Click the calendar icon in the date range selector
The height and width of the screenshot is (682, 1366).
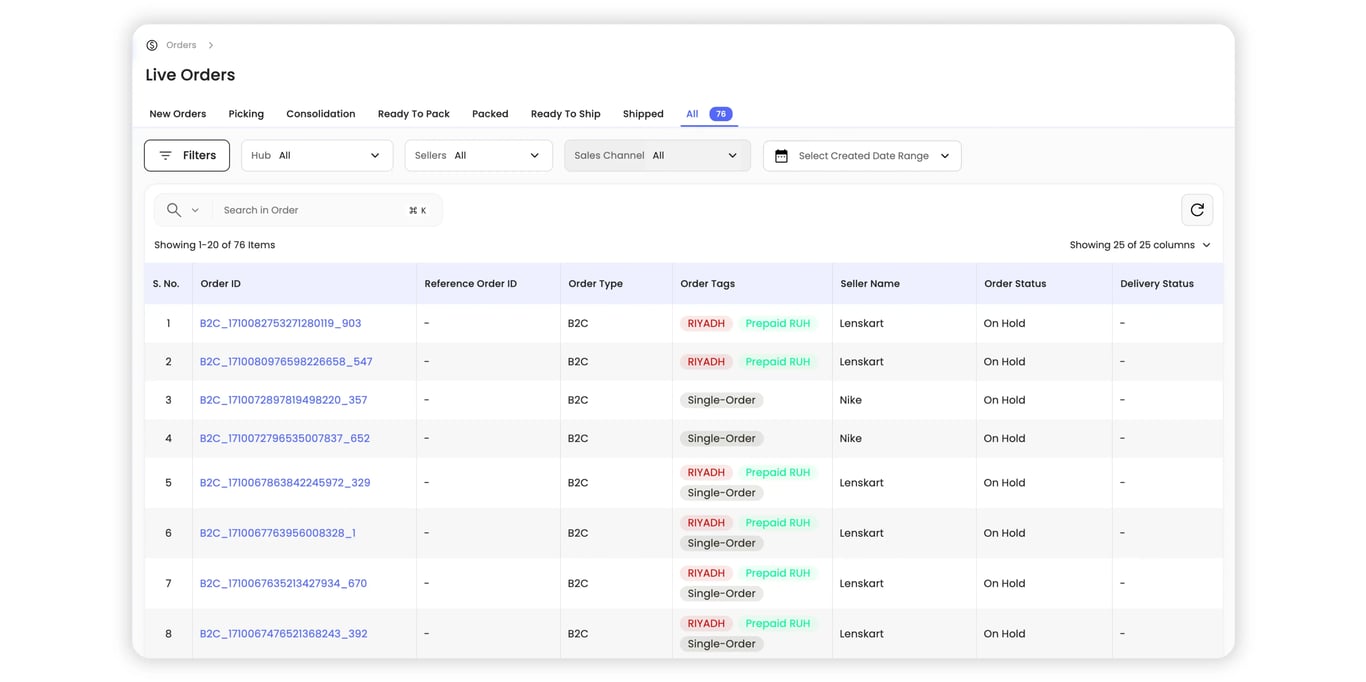tap(781, 155)
